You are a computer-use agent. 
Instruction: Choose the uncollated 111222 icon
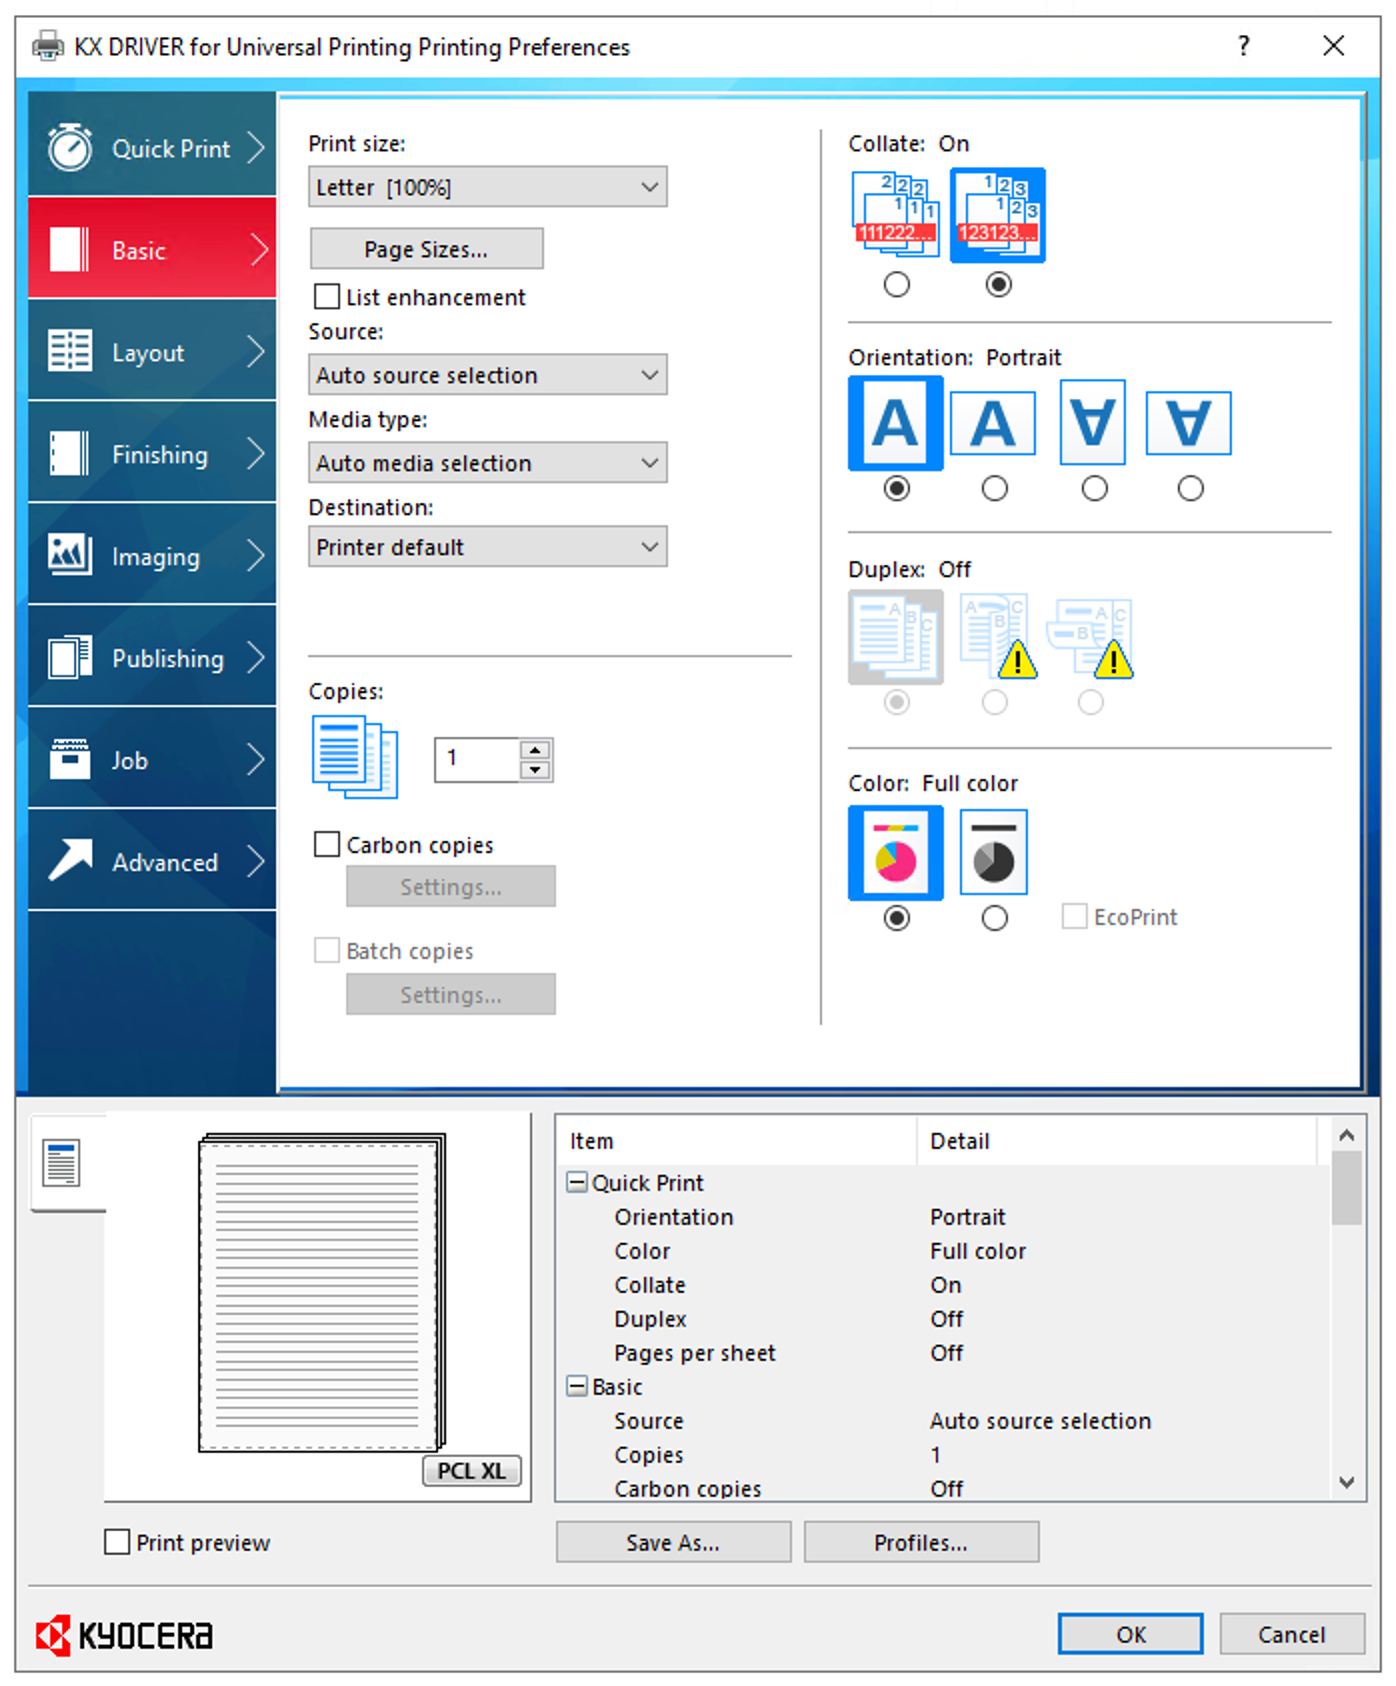click(x=895, y=215)
